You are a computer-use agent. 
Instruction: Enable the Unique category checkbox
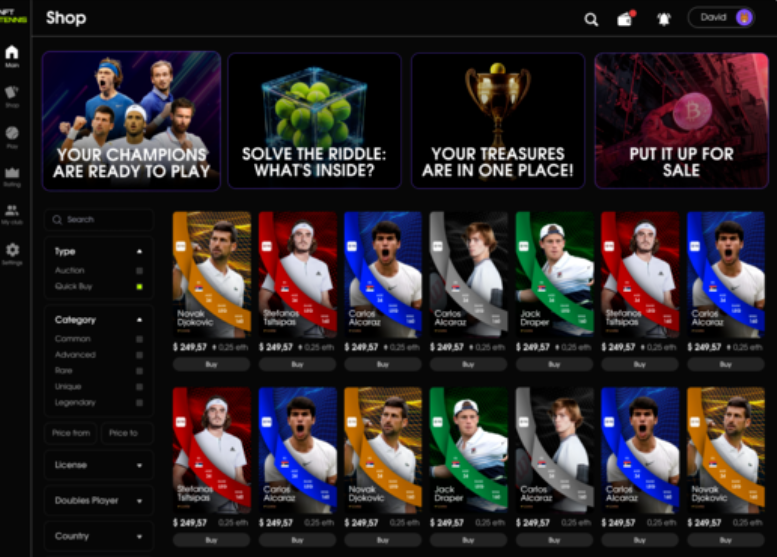[139, 387]
